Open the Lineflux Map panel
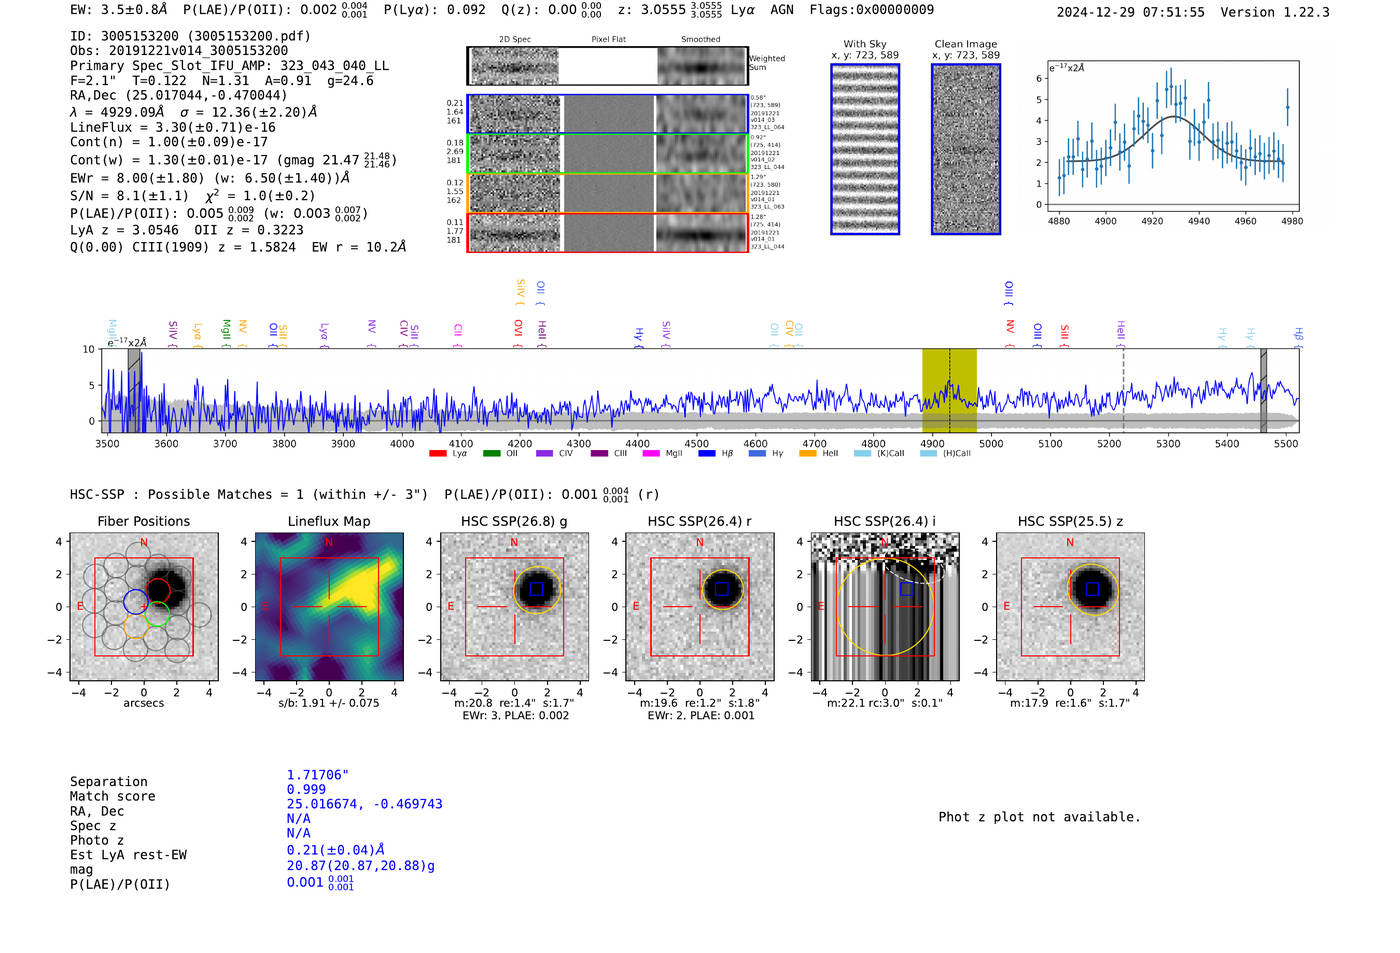The width and height of the screenshot is (1400, 953). point(329,607)
